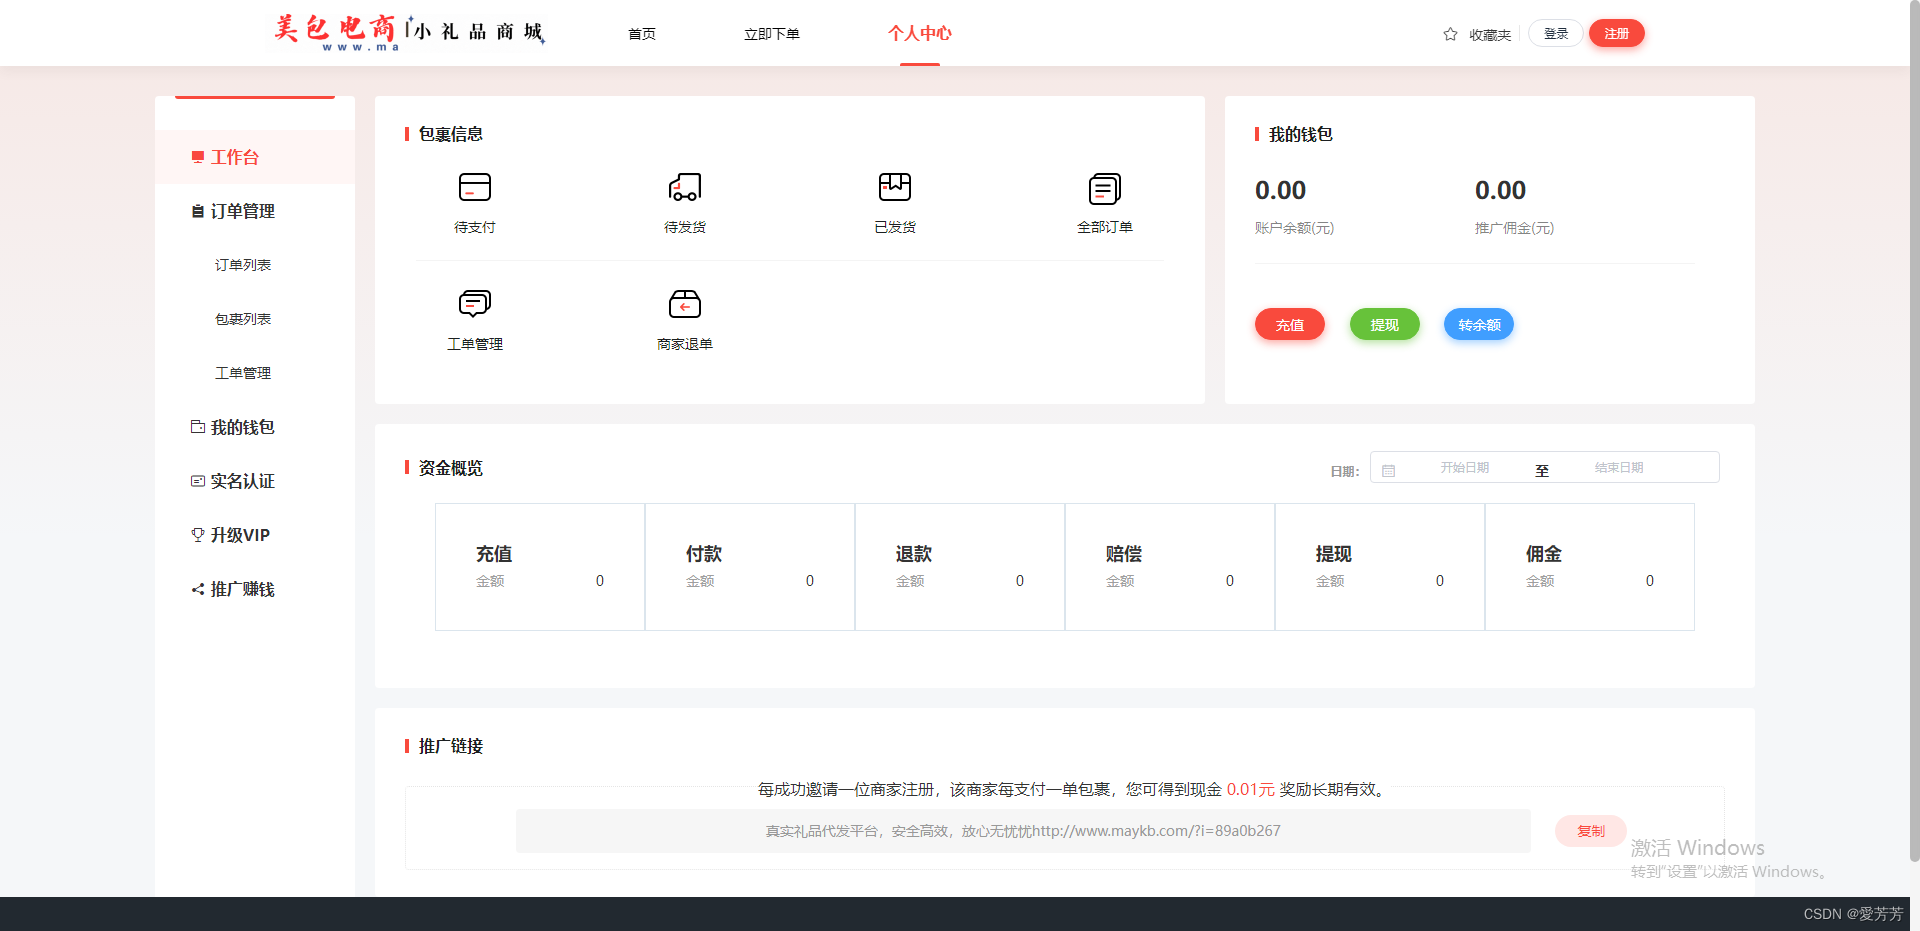Click the red 注册 register button
This screenshot has width=1920, height=931.
tap(1617, 33)
